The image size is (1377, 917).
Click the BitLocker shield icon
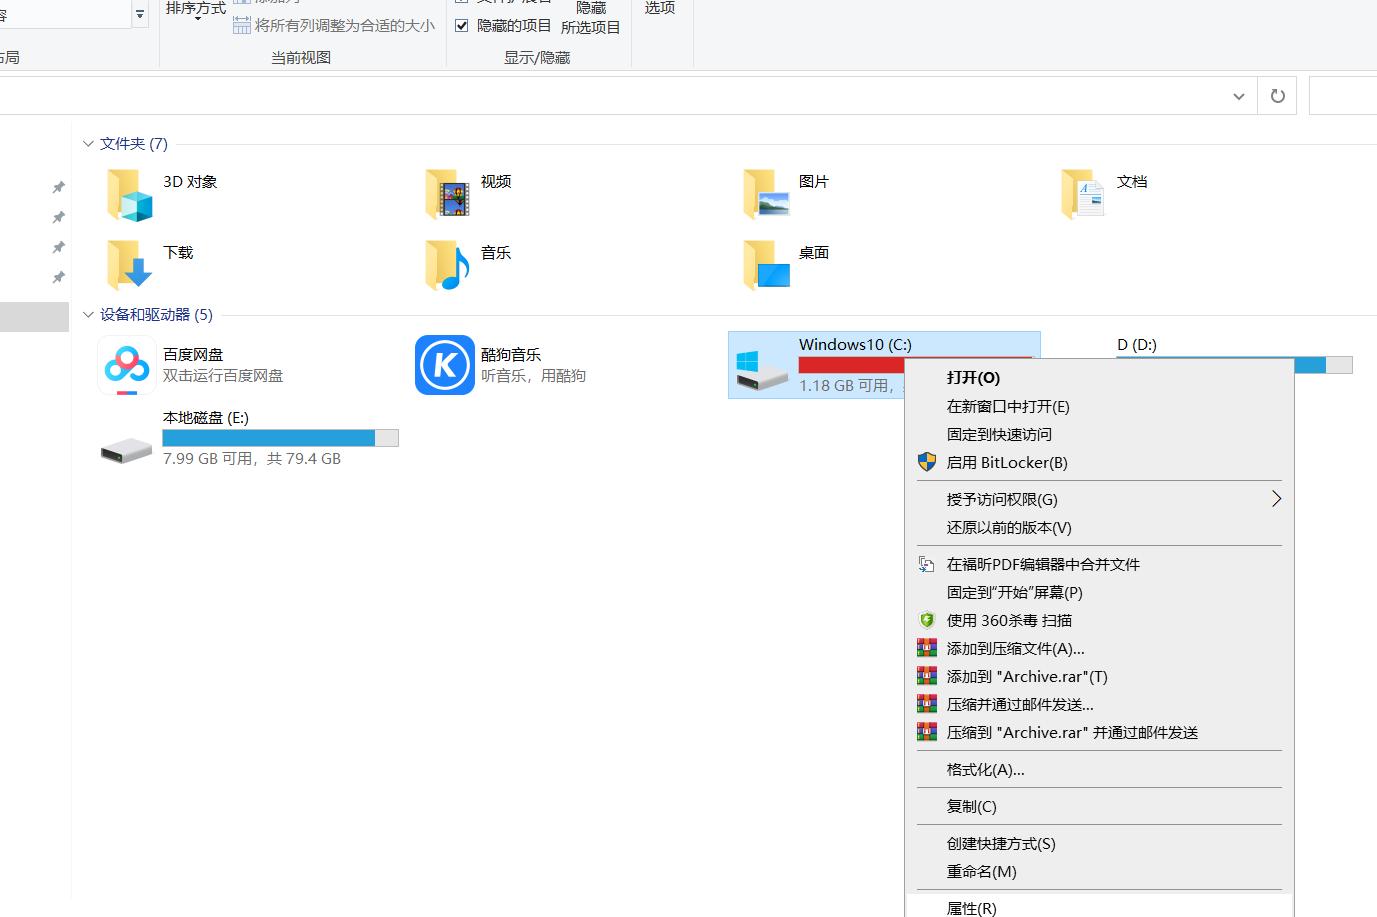tap(929, 462)
